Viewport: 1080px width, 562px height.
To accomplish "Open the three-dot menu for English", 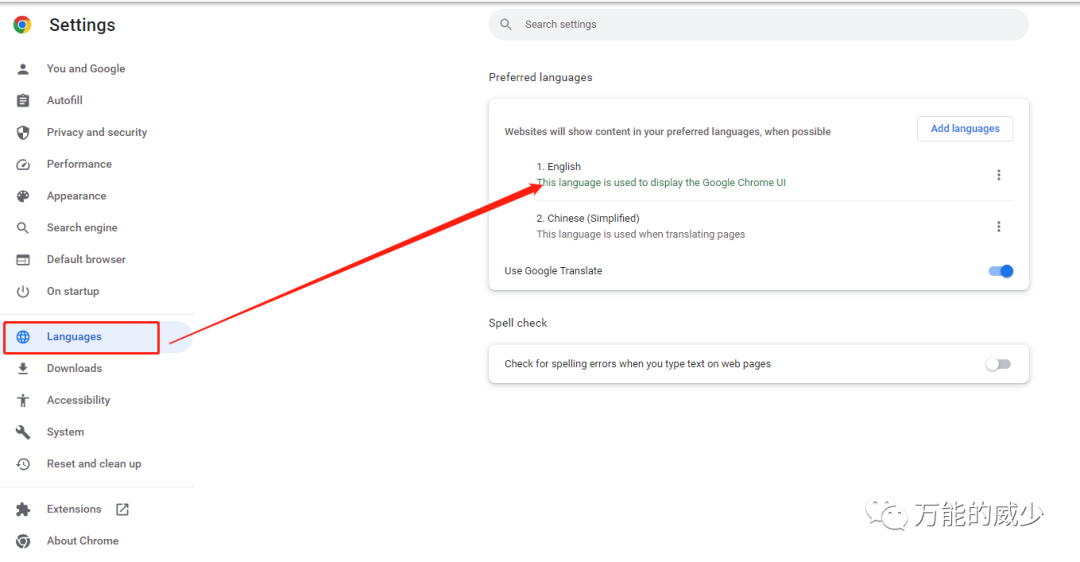I will [x=999, y=175].
